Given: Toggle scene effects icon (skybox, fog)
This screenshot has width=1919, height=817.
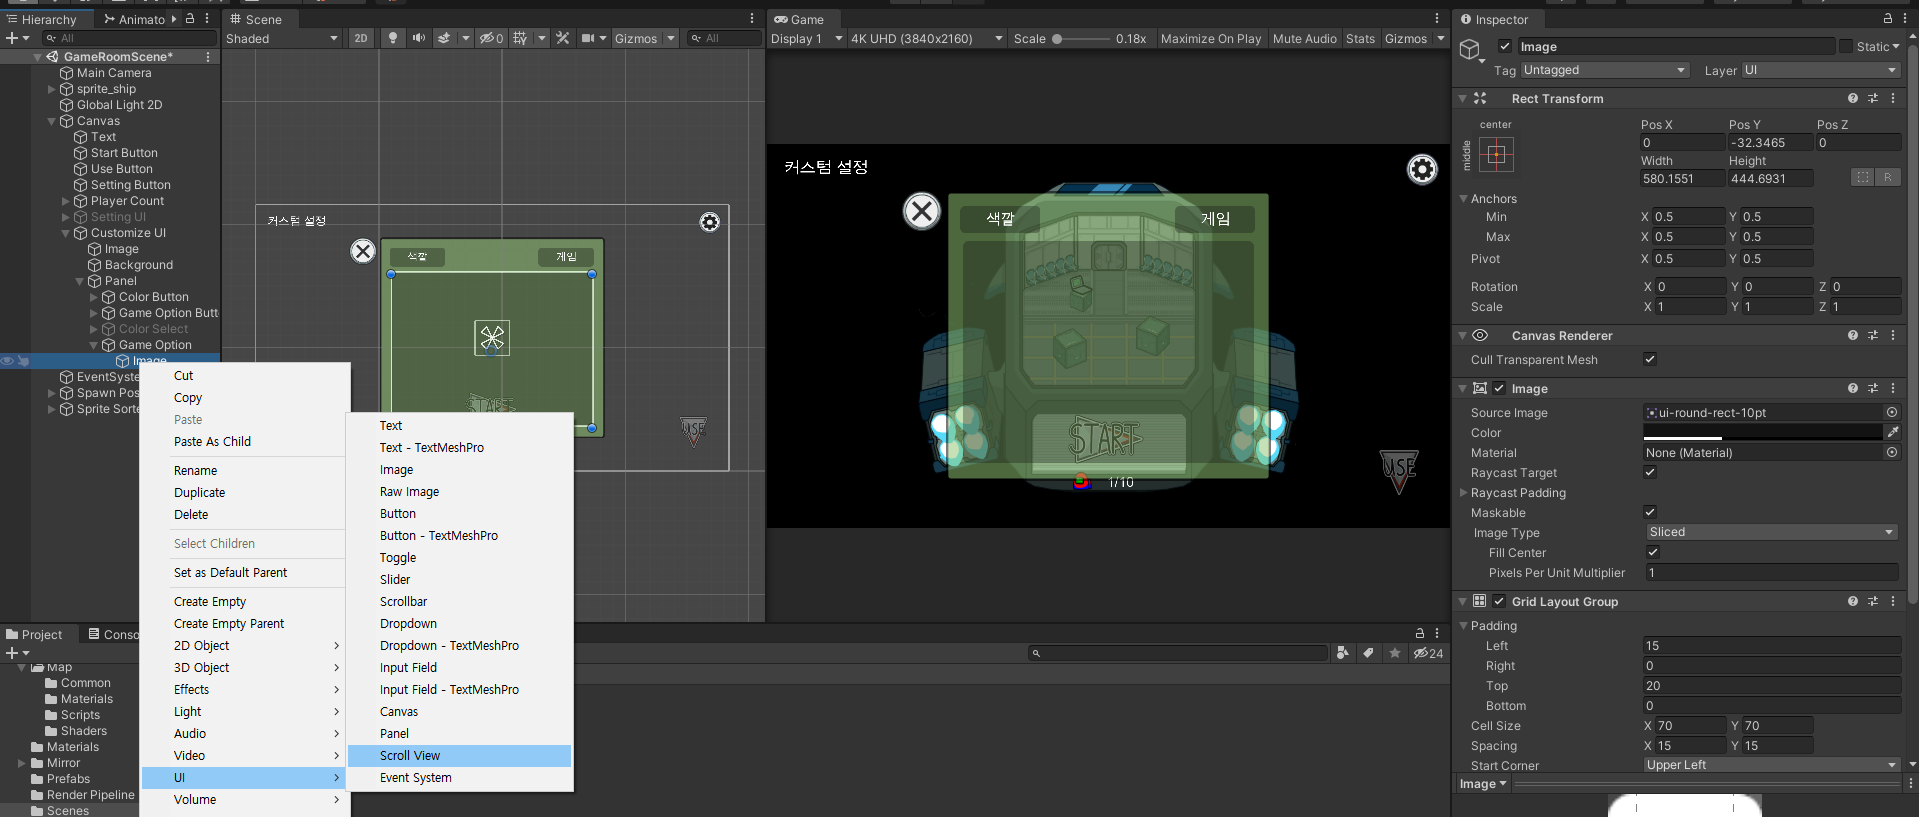Looking at the screenshot, I should [444, 38].
